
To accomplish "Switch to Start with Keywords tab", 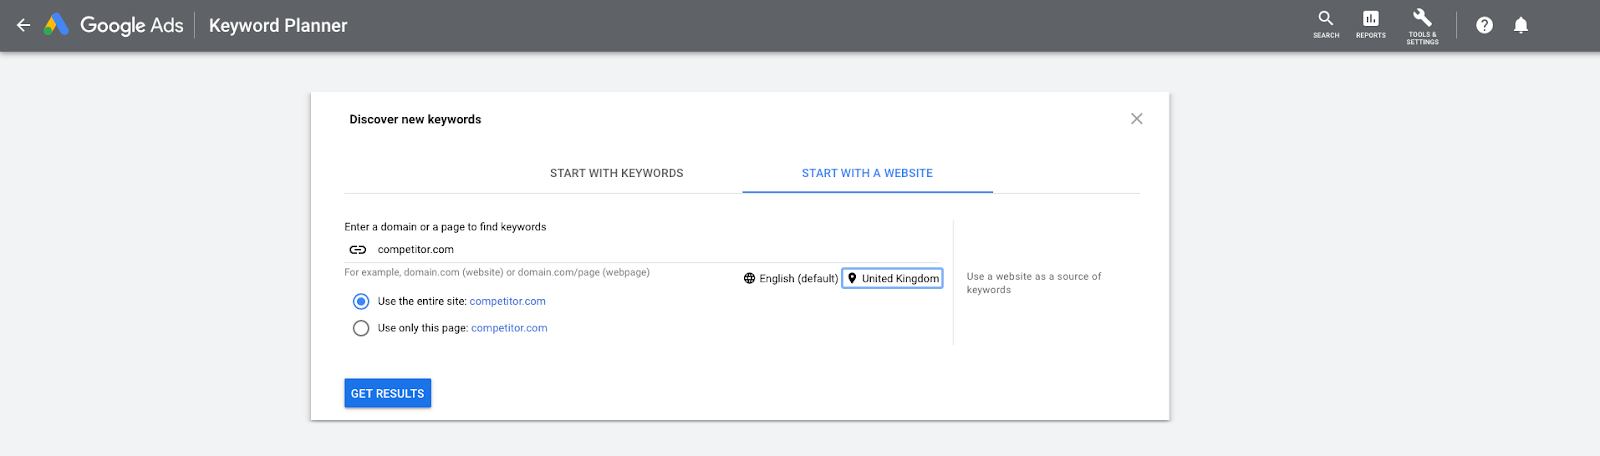I will pos(617,173).
